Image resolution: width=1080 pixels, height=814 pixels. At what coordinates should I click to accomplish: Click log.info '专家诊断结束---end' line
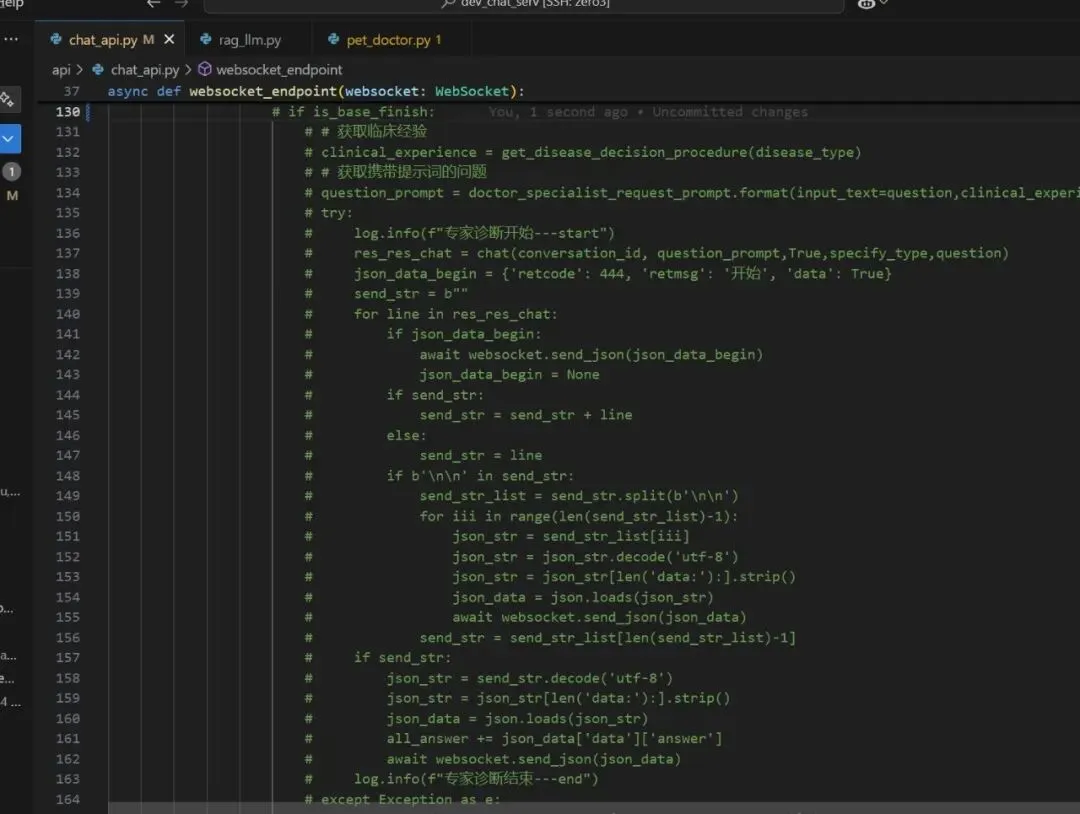pos(476,779)
